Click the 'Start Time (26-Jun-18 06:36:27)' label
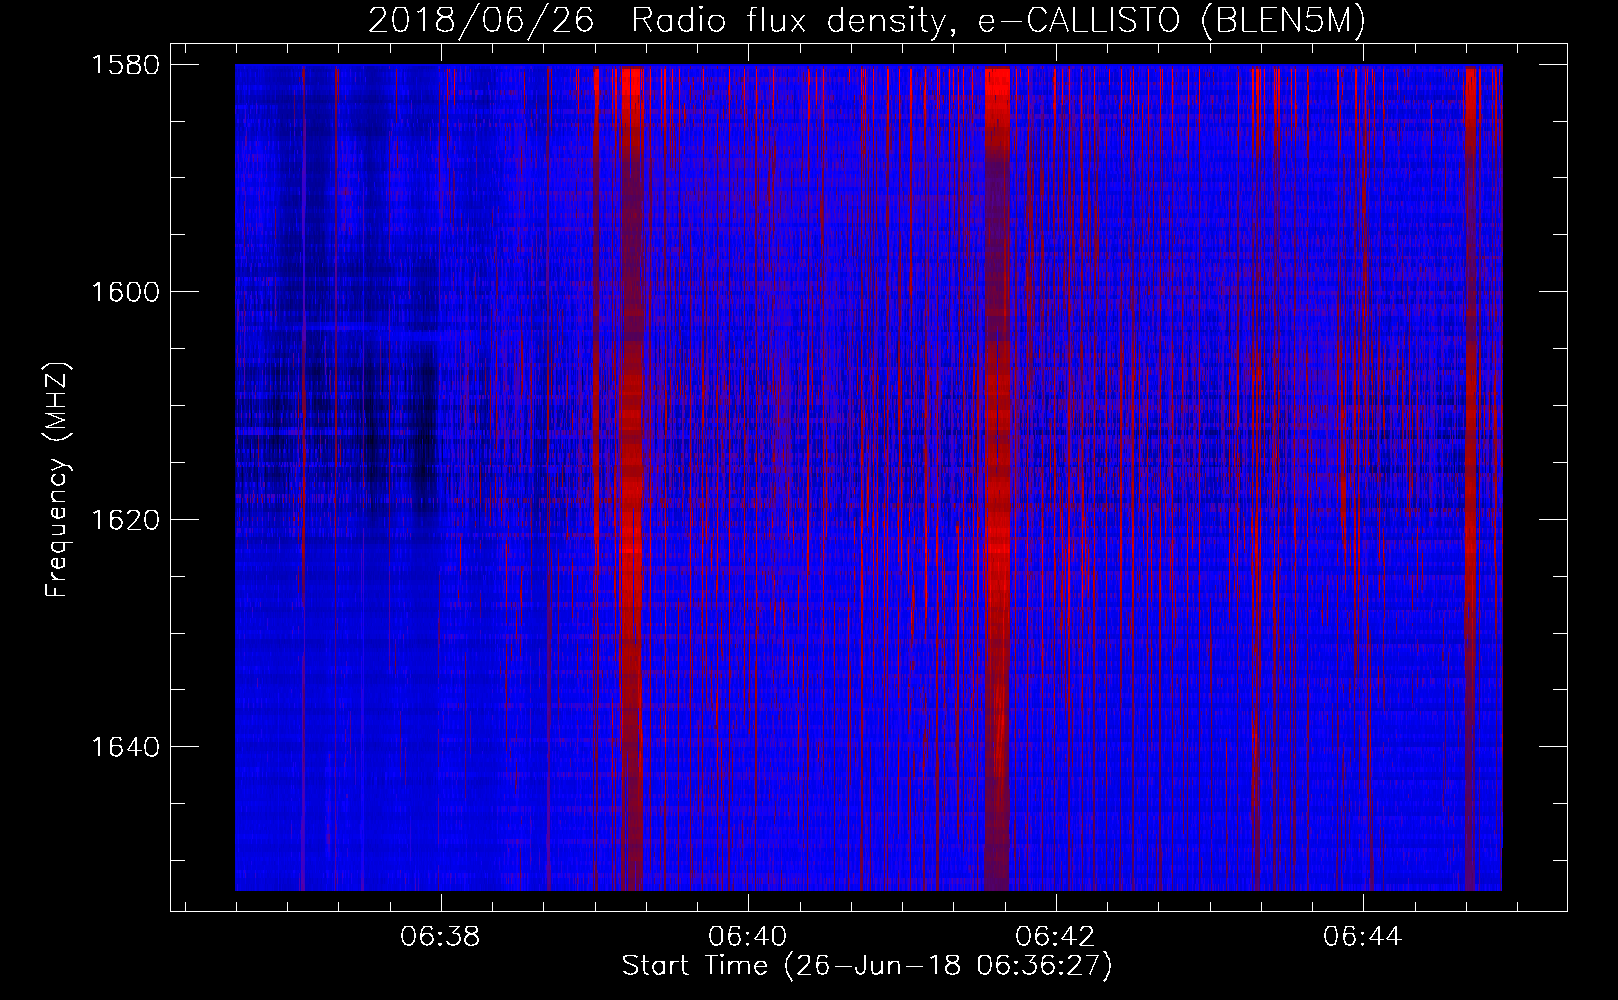1618x1000 pixels. point(867,966)
